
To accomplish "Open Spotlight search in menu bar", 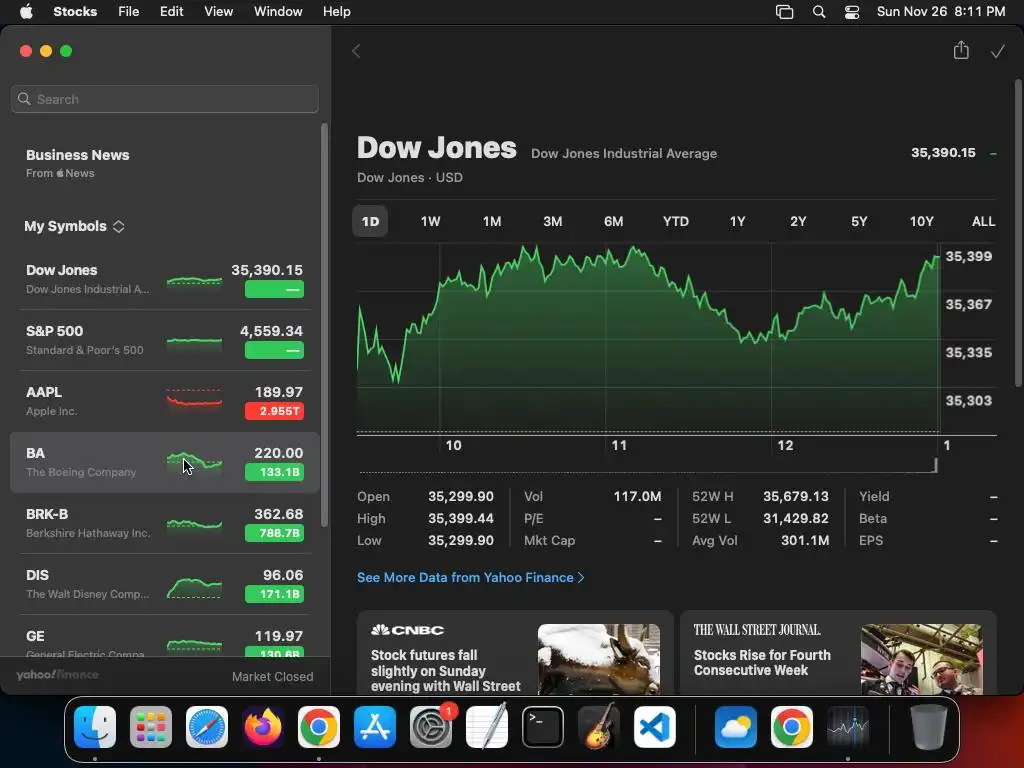I will tap(819, 12).
